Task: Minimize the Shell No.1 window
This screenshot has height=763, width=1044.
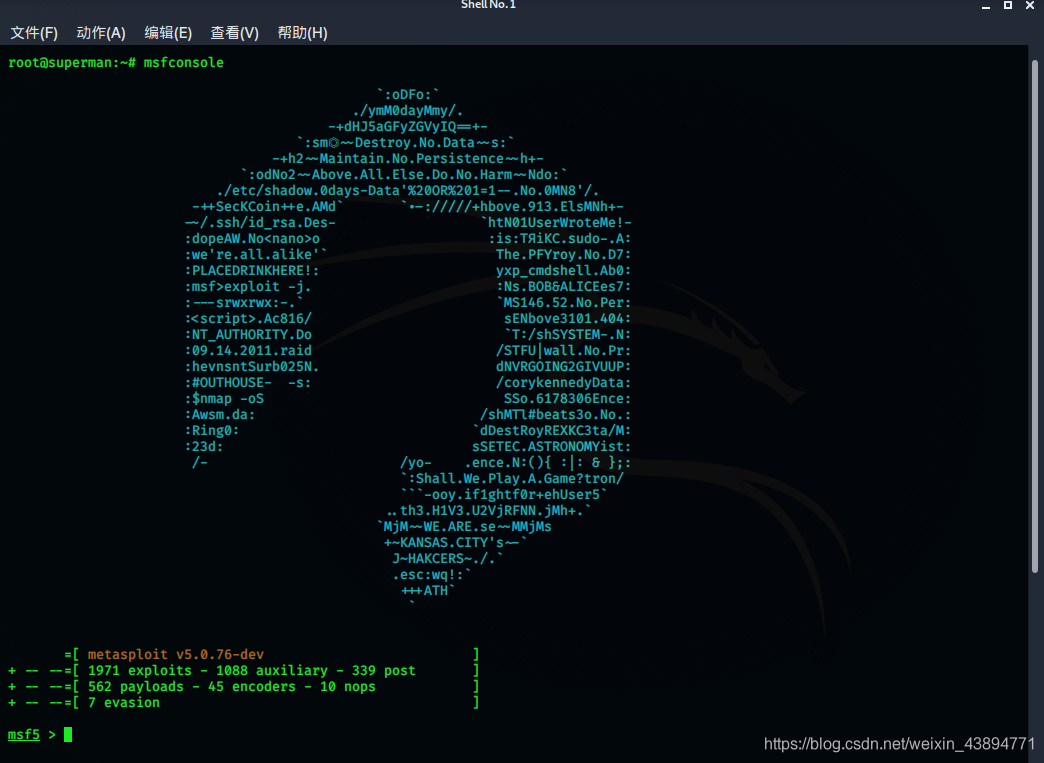Action: point(986,5)
